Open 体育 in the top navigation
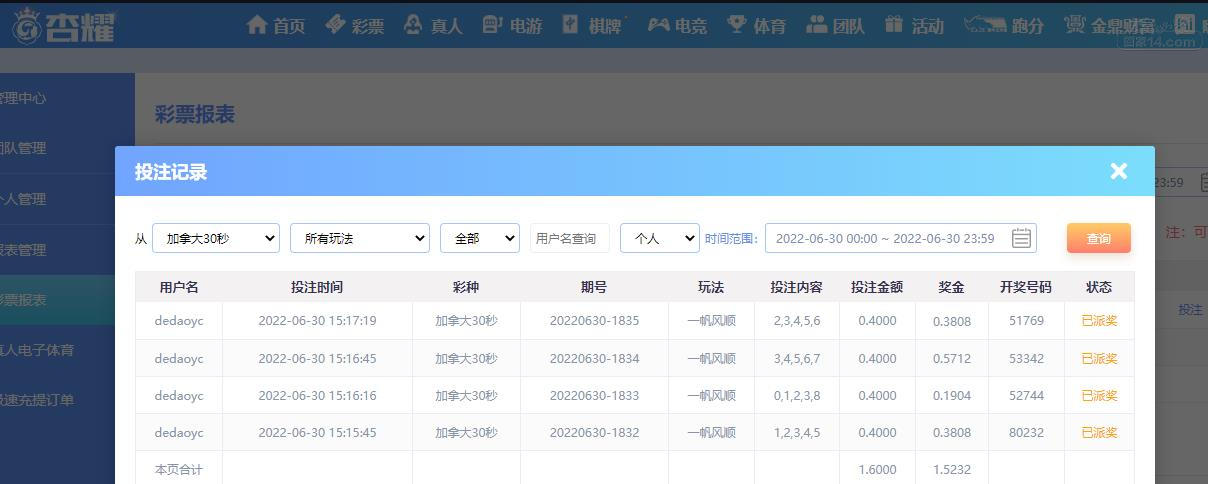The width and height of the screenshot is (1208, 484). pyautogui.click(x=769, y=26)
